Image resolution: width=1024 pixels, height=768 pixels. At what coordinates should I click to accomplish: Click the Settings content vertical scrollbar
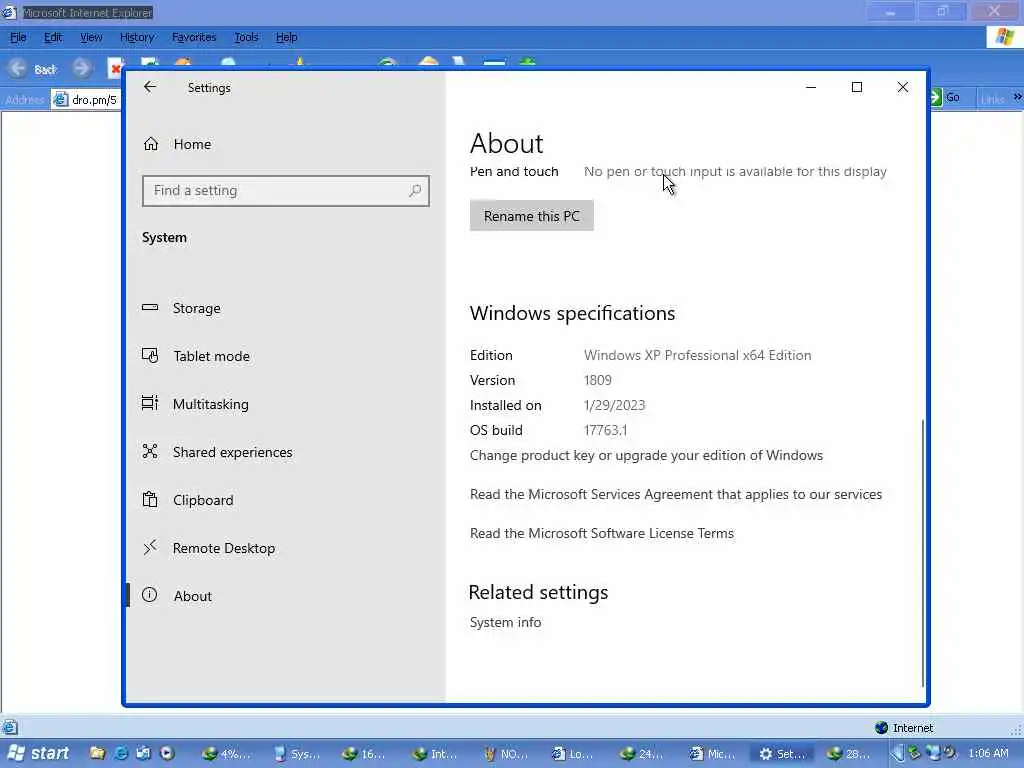pyautogui.click(x=922, y=552)
